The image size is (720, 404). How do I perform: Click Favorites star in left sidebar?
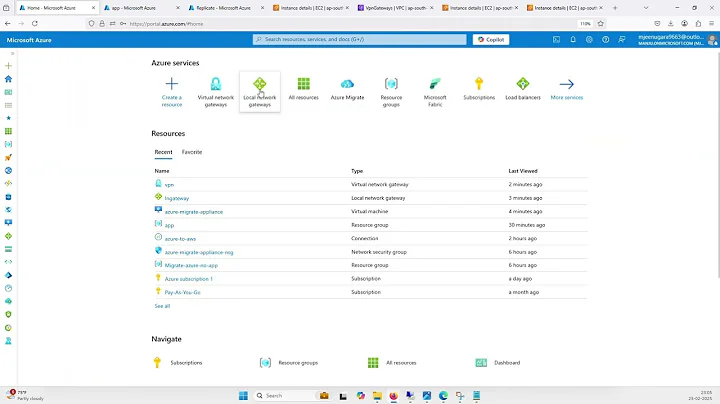[x=8, y=118]
